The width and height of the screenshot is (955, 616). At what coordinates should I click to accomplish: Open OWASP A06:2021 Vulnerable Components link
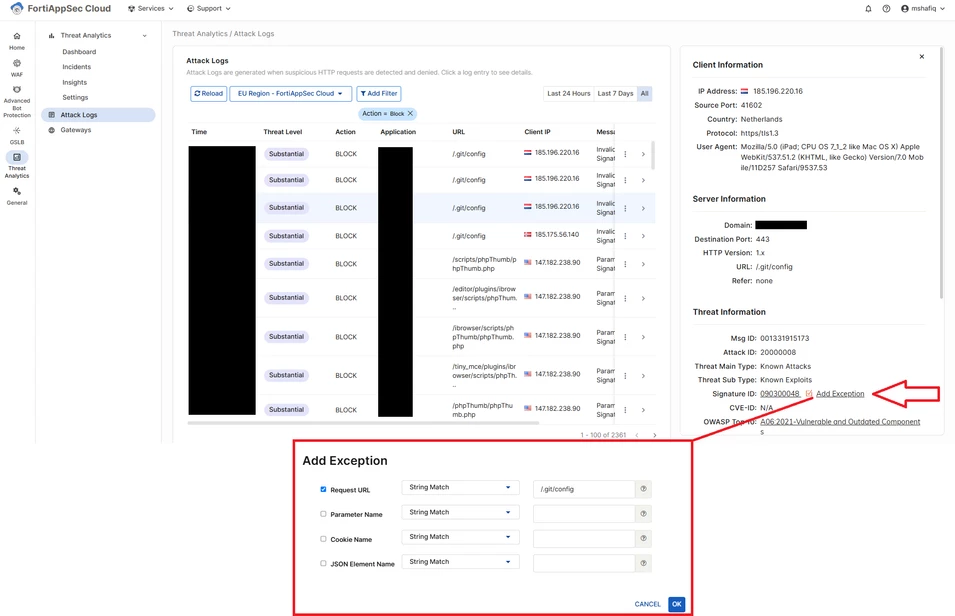pos(840,422)
